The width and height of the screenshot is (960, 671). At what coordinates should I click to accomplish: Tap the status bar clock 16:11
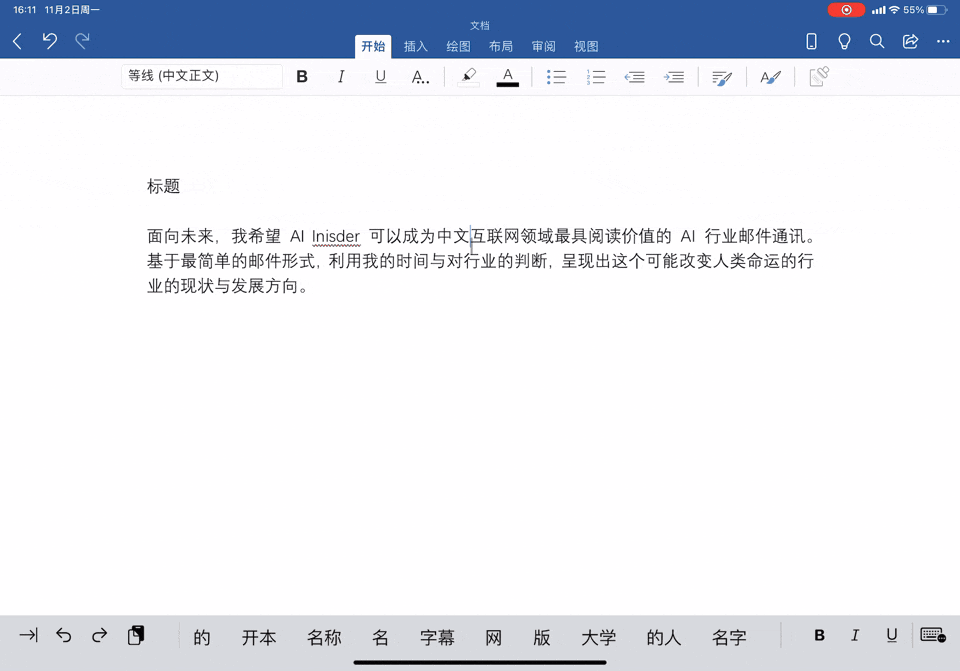coord(25,10)
